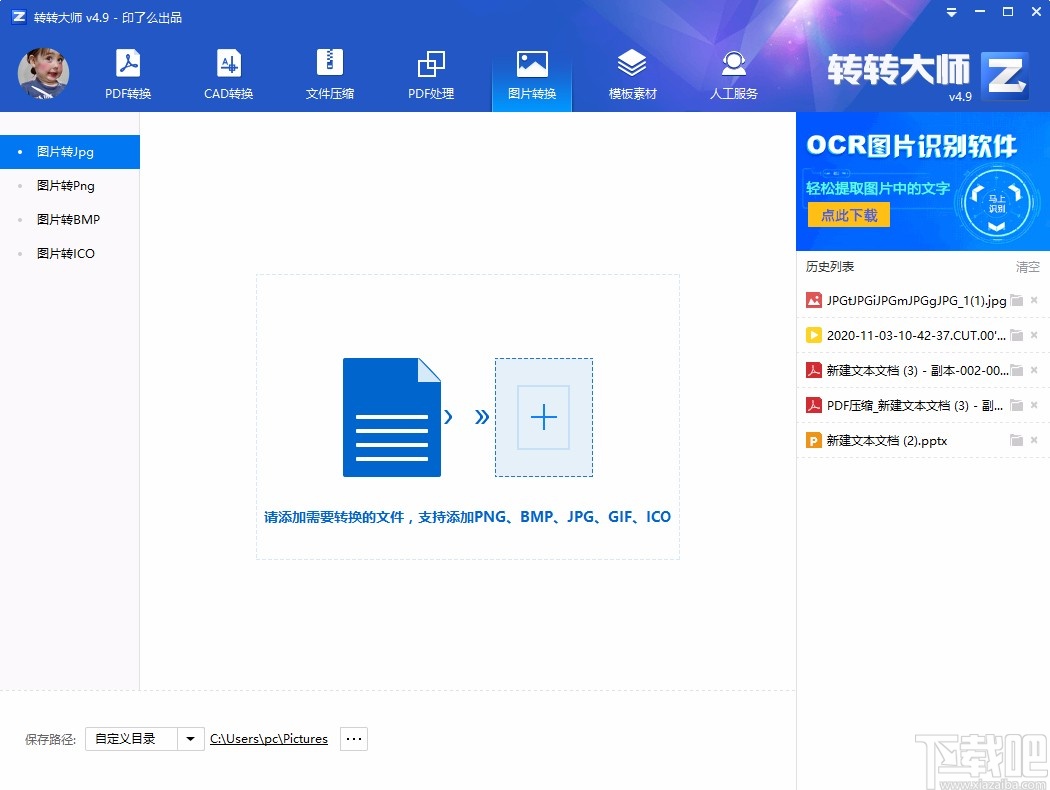Download OCR software via 点此下载
The image size is (1050, 790).
click(847, 214)
